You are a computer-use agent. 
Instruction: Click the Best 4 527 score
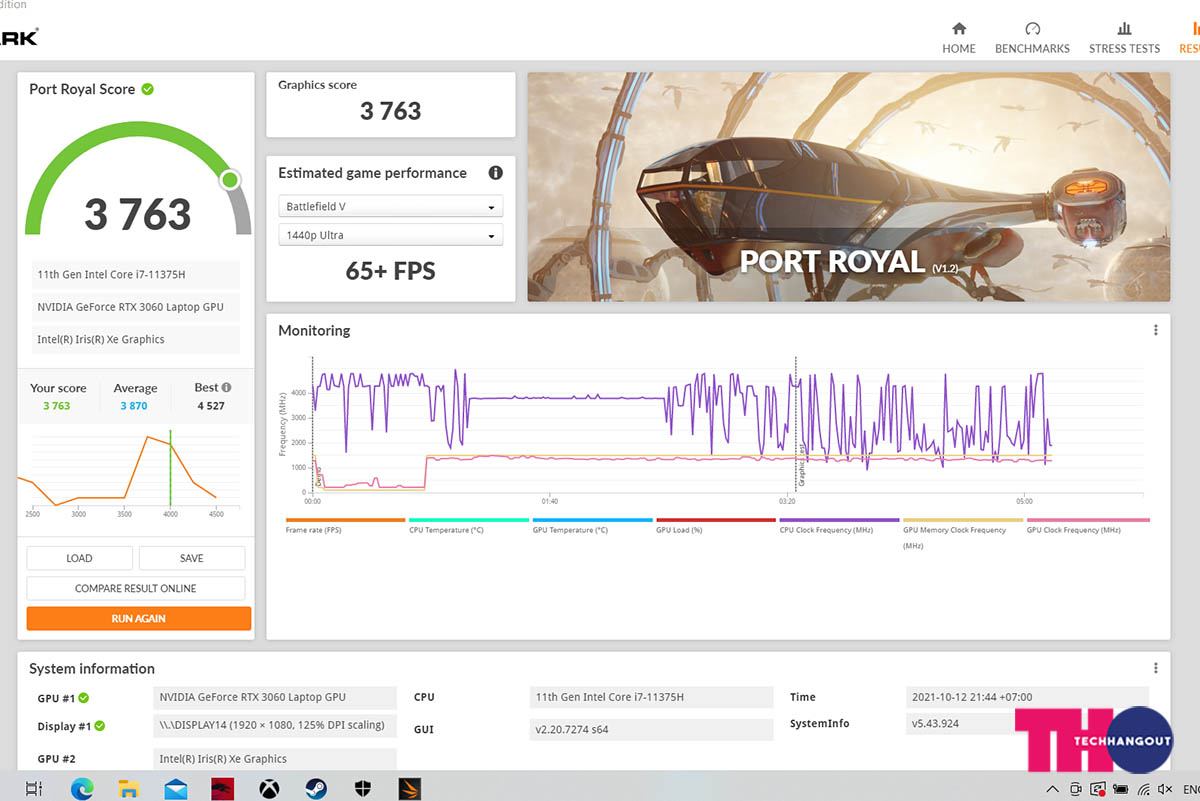[x=211, y=406]
